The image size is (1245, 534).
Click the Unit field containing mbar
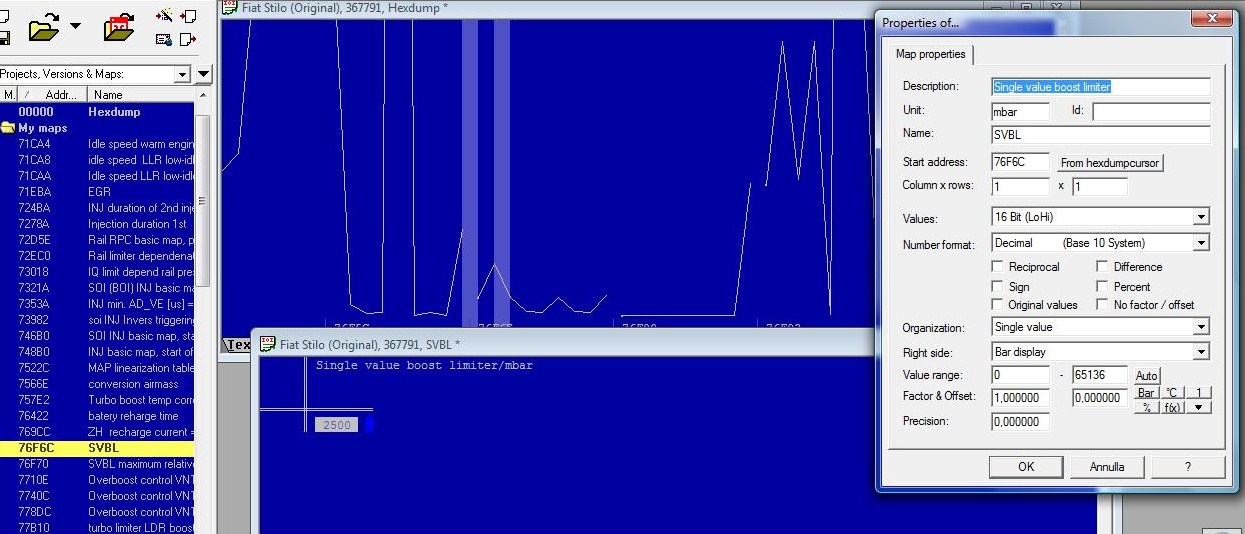point(1020,112)
